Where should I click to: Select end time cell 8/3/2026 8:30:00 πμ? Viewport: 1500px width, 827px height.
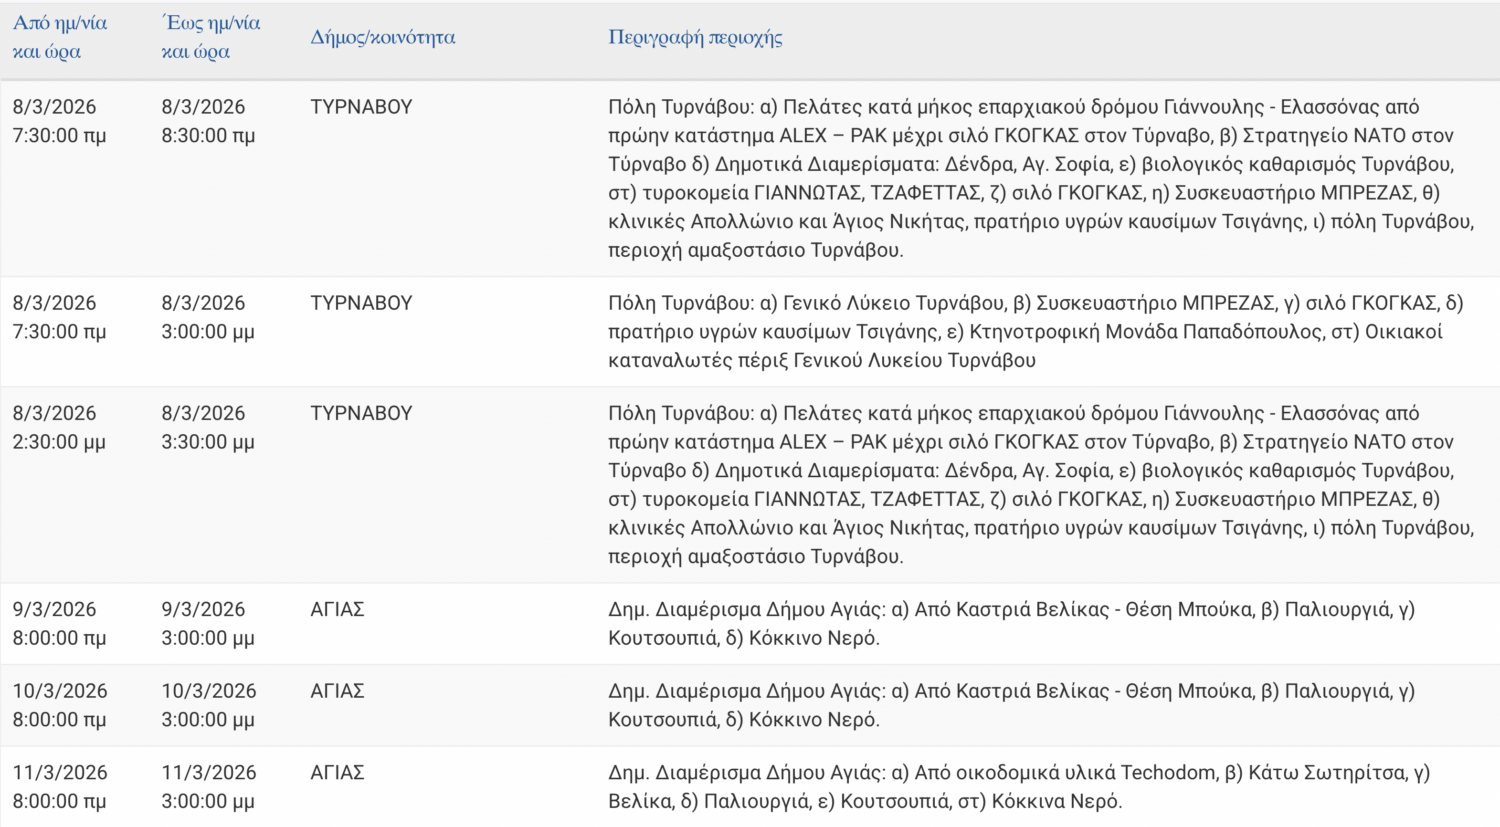[208, 121]
